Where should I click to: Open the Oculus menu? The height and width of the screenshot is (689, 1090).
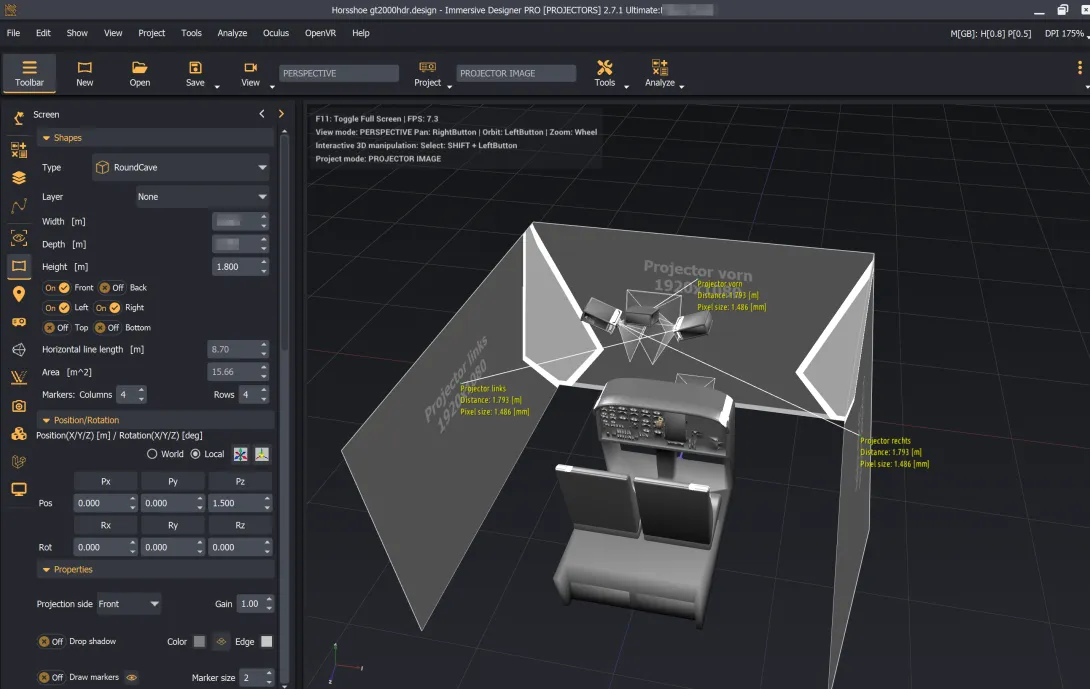(276, 33)
